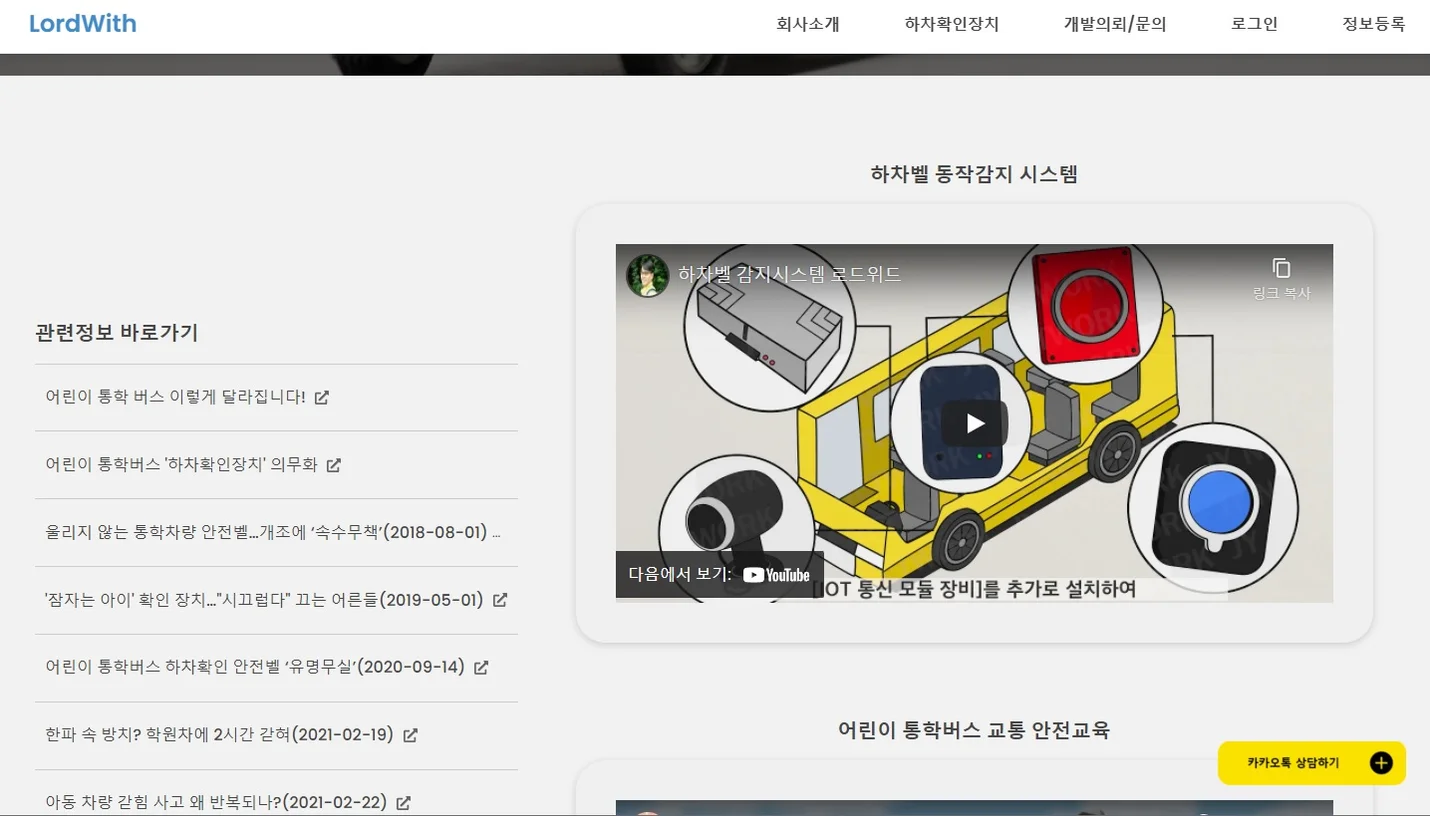This screenshot has width=1430, height=816.
Task: Open the 로그인 page
Action: point(1254,25)
